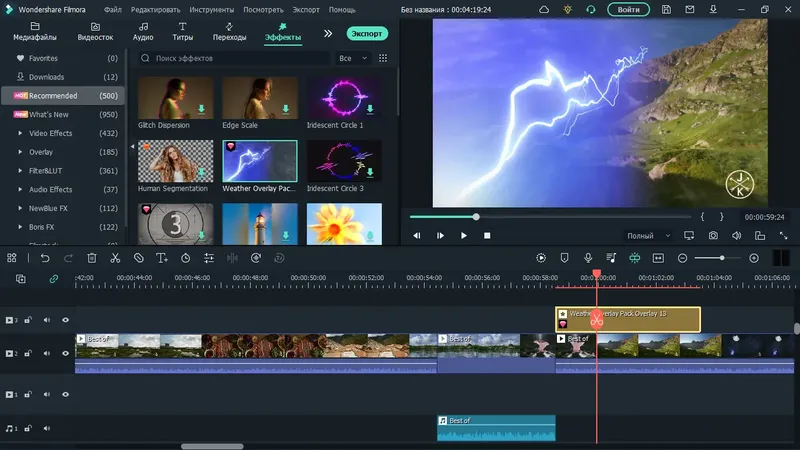Click the preview progress slider handle
Viewport: 800px width, 450px height.
click(x=476, y=217)
